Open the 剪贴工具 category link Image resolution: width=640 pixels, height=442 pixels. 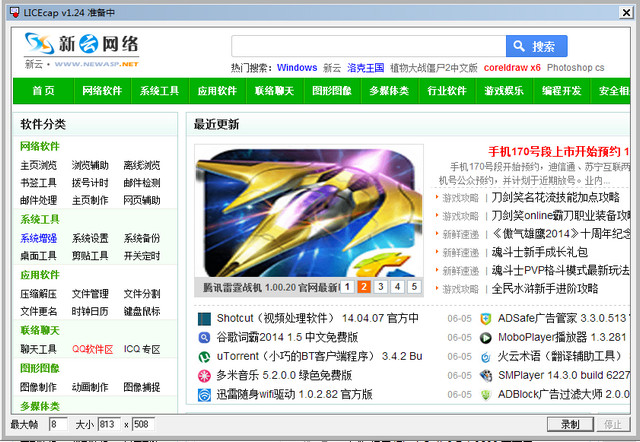pyautogui.click(x=90, y=256)
